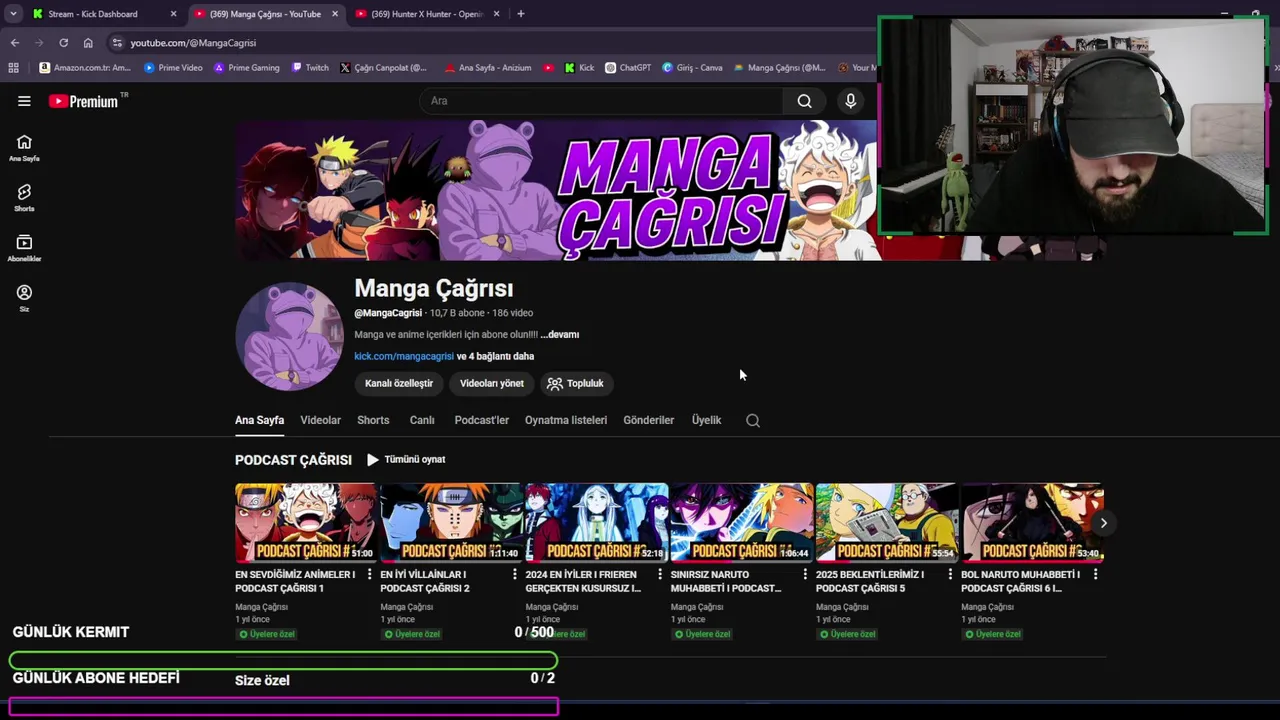Search within the channel using tab magnifier
This screenshot has width=1280, height=720.
(x=753, y=421)
